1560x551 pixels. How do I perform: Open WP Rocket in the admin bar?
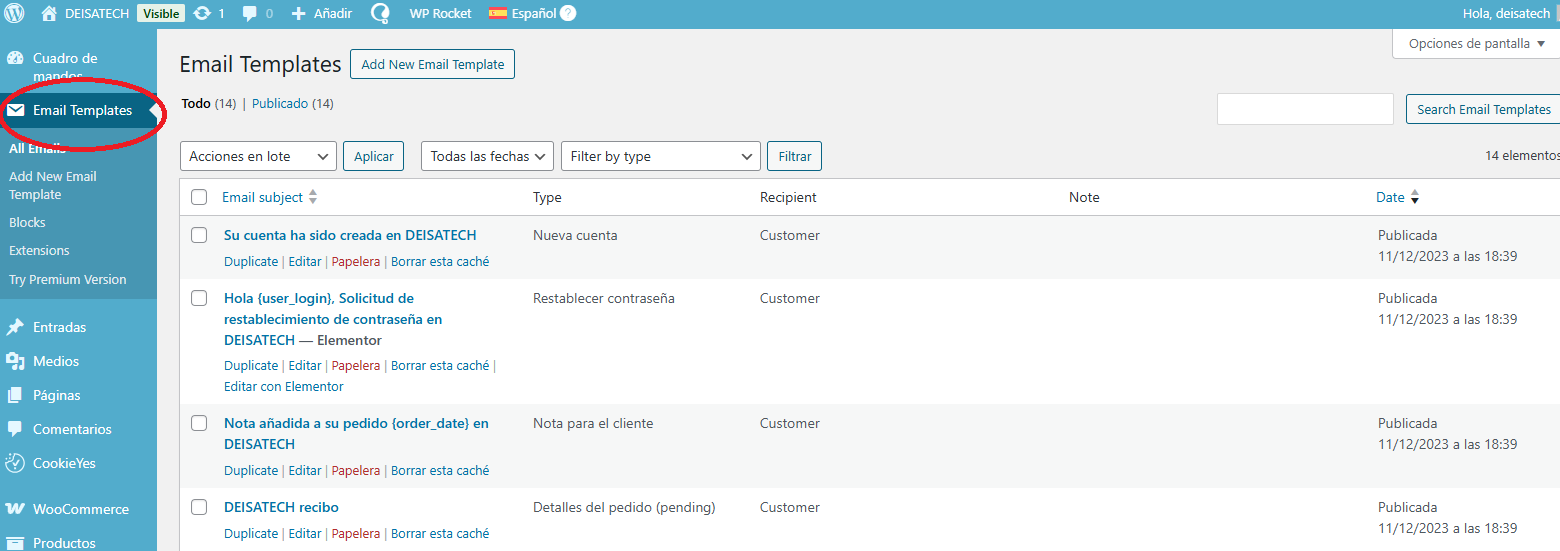[x=440, y=14]
